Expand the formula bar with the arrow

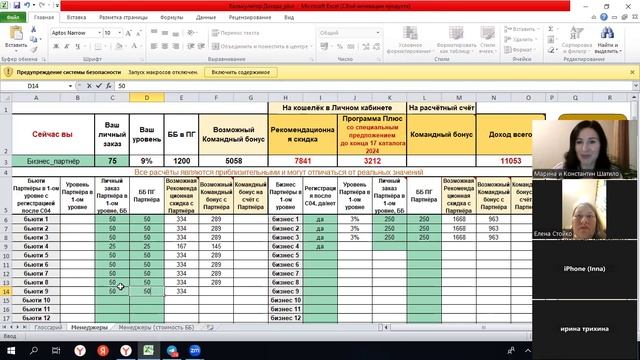click(x=635, y=86)
